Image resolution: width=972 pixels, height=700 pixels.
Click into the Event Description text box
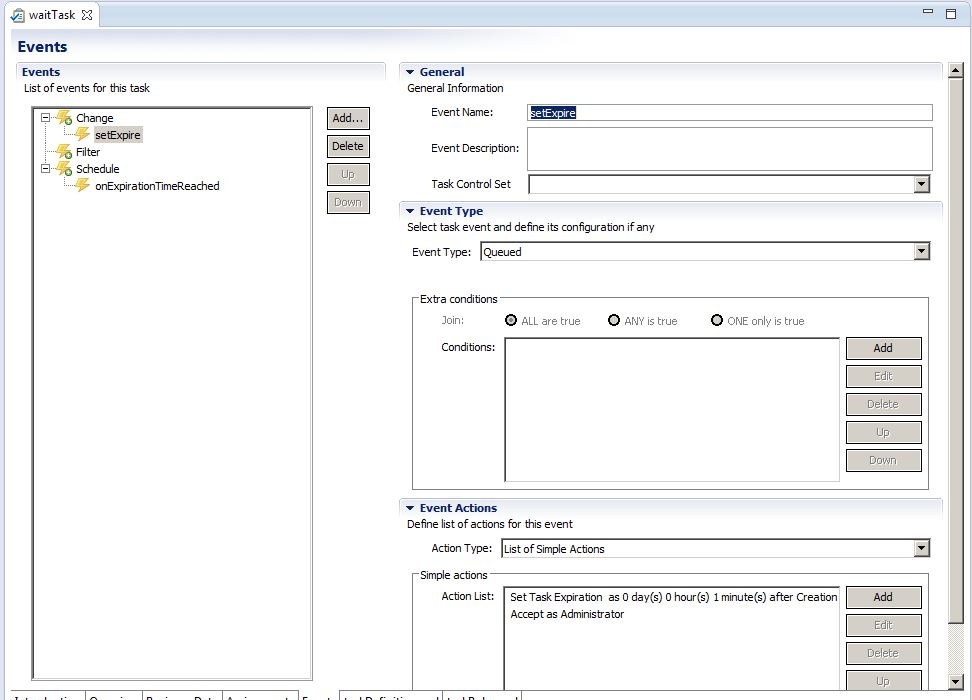pos(729,148)
